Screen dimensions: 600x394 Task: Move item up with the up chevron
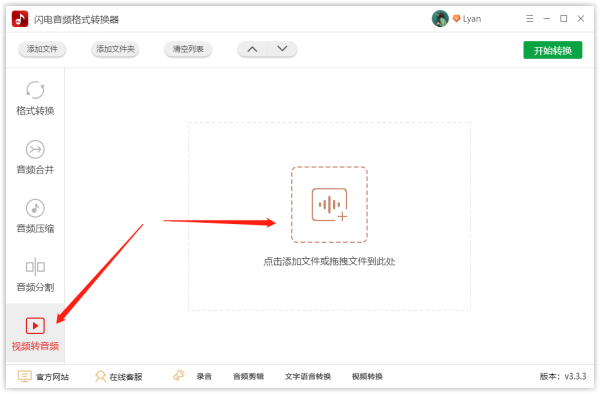(x=252, y=49)
